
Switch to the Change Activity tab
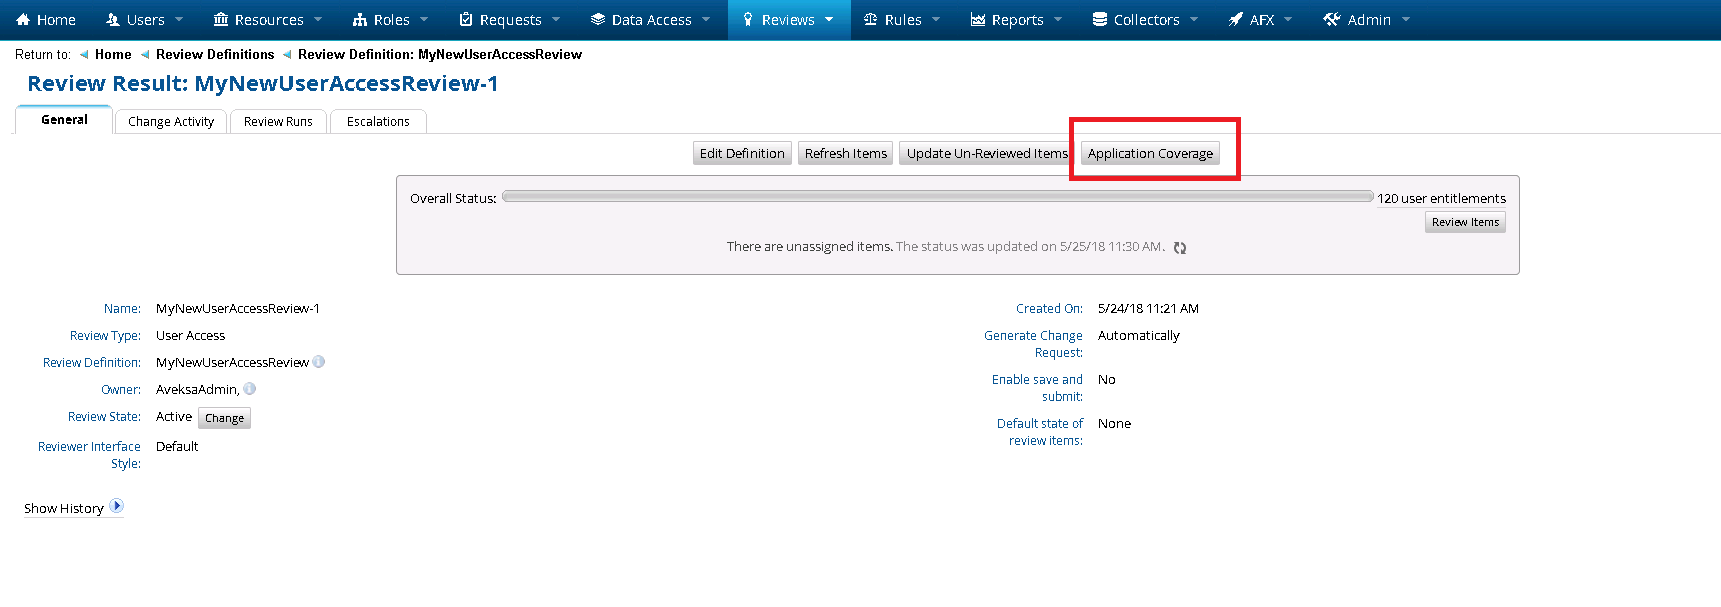tap(171, 122)
